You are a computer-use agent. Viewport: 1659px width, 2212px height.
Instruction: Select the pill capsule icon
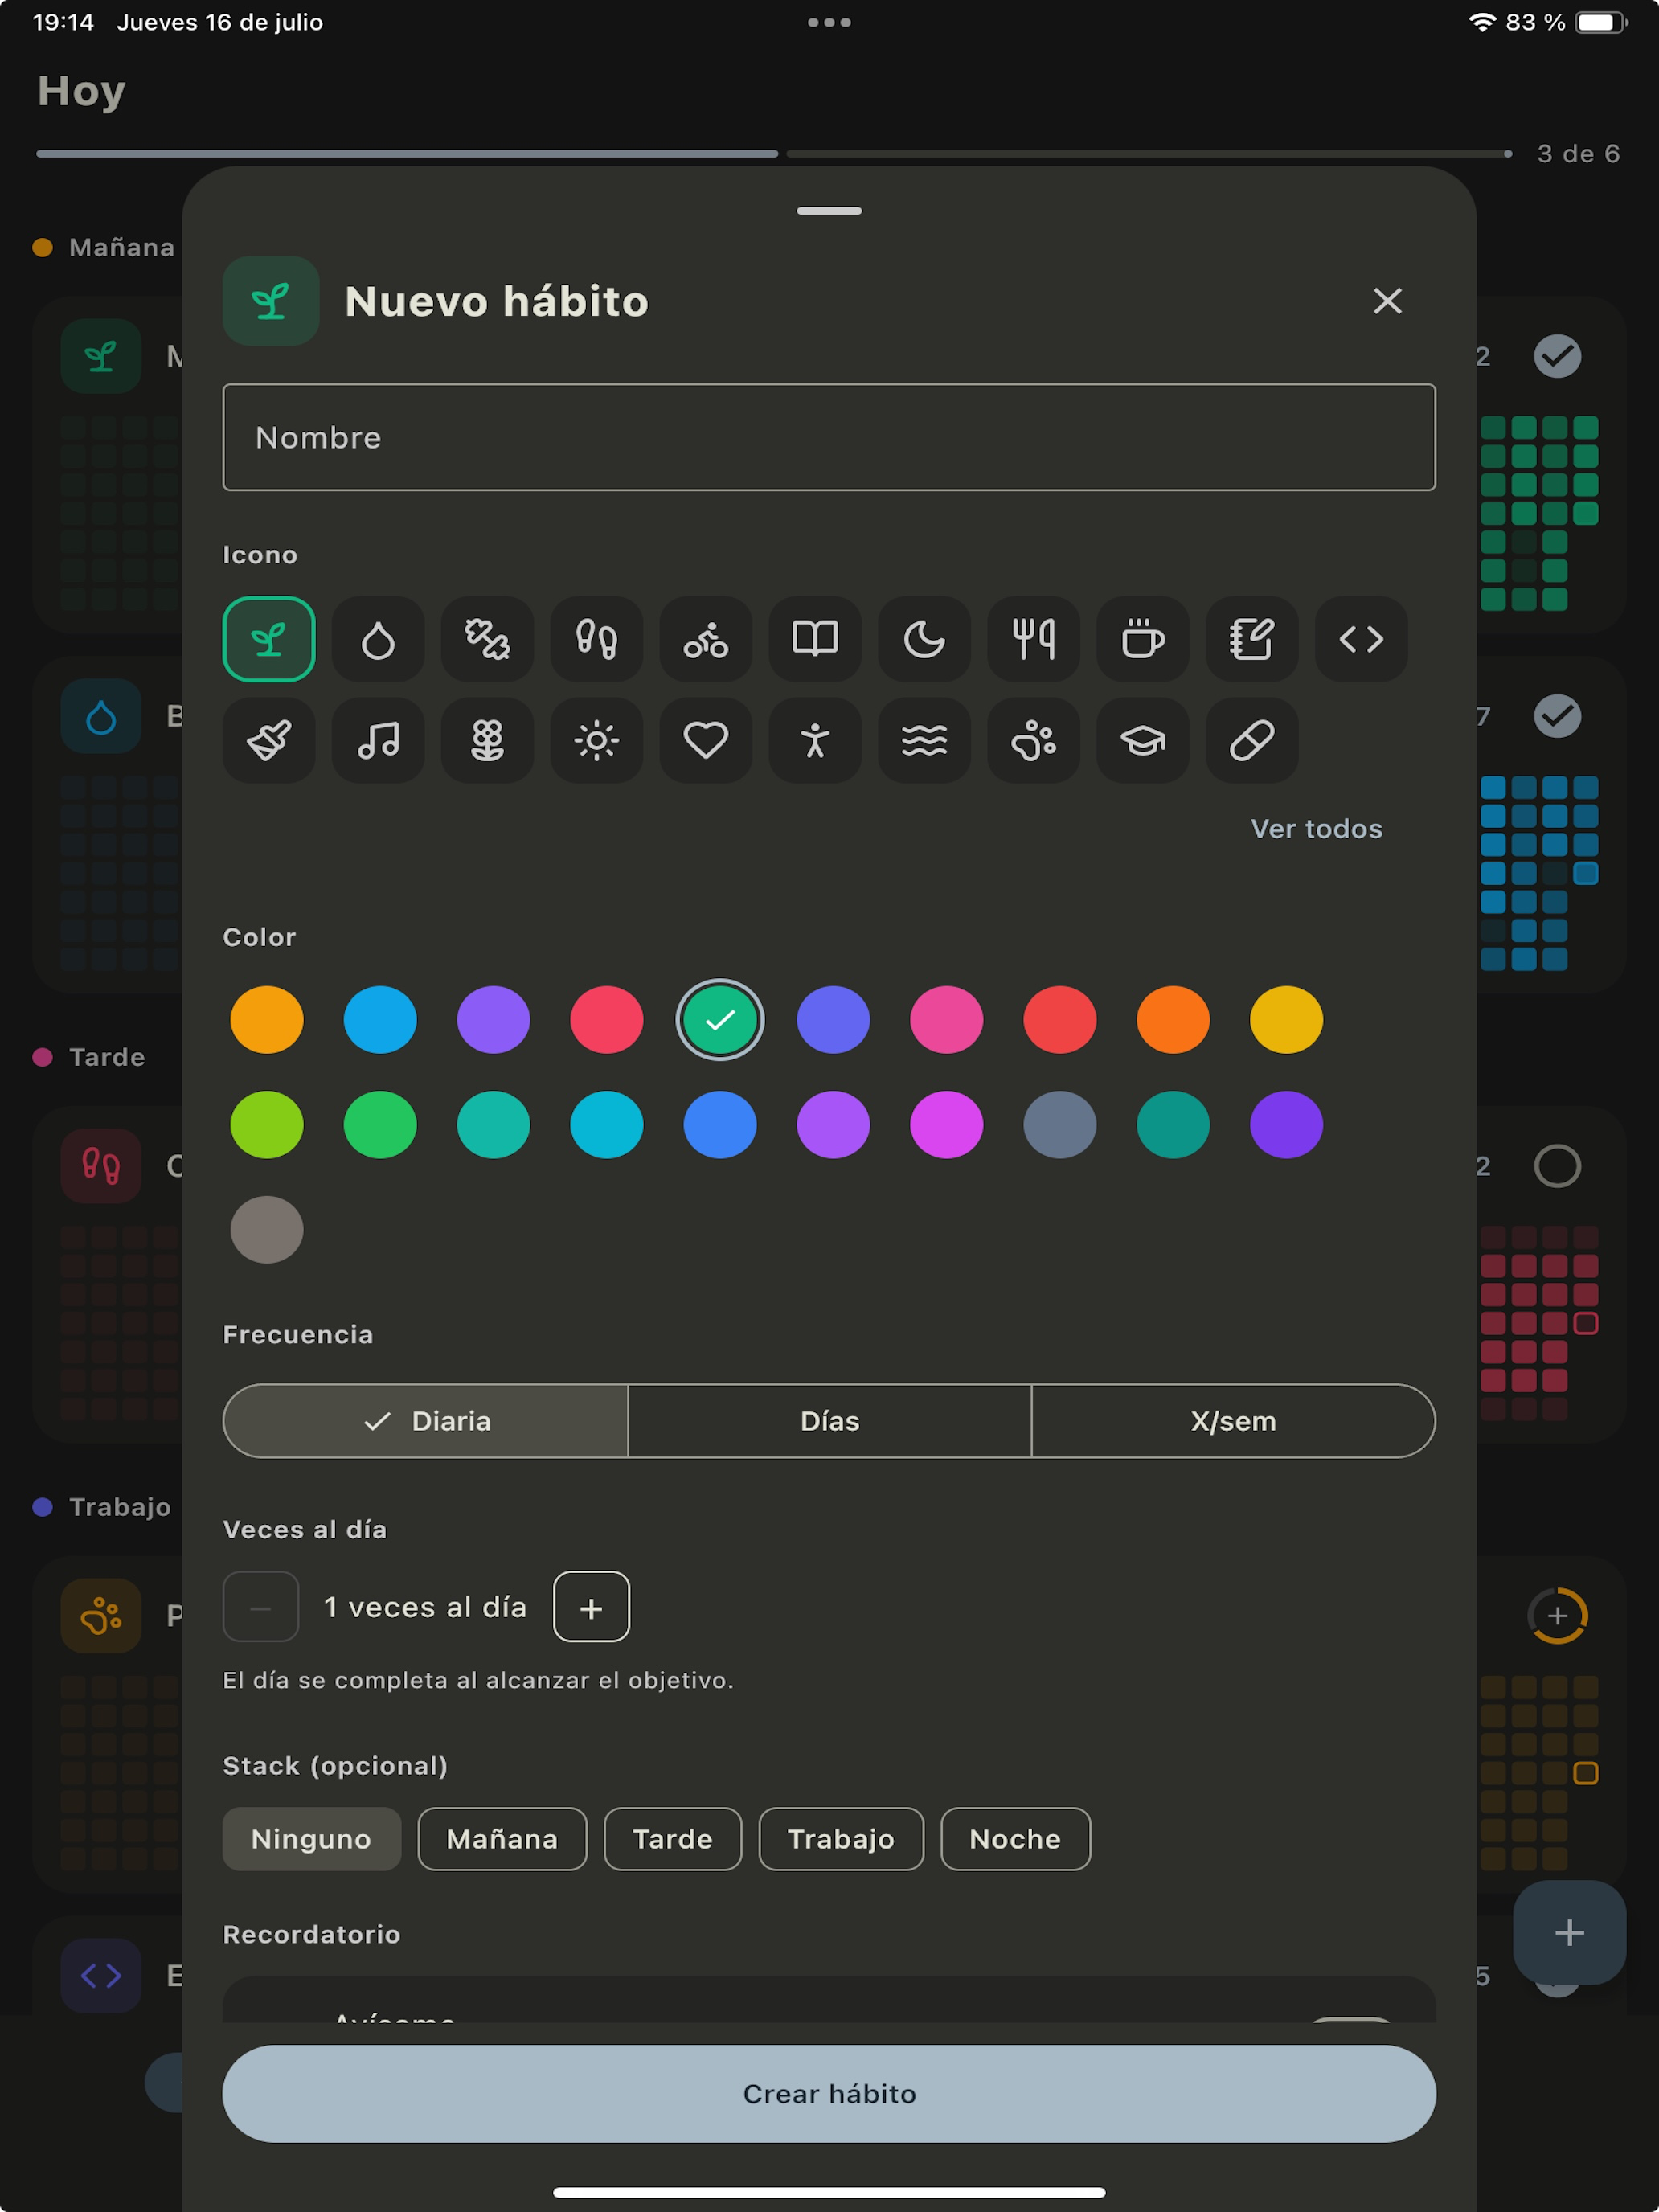(1252, 740)
